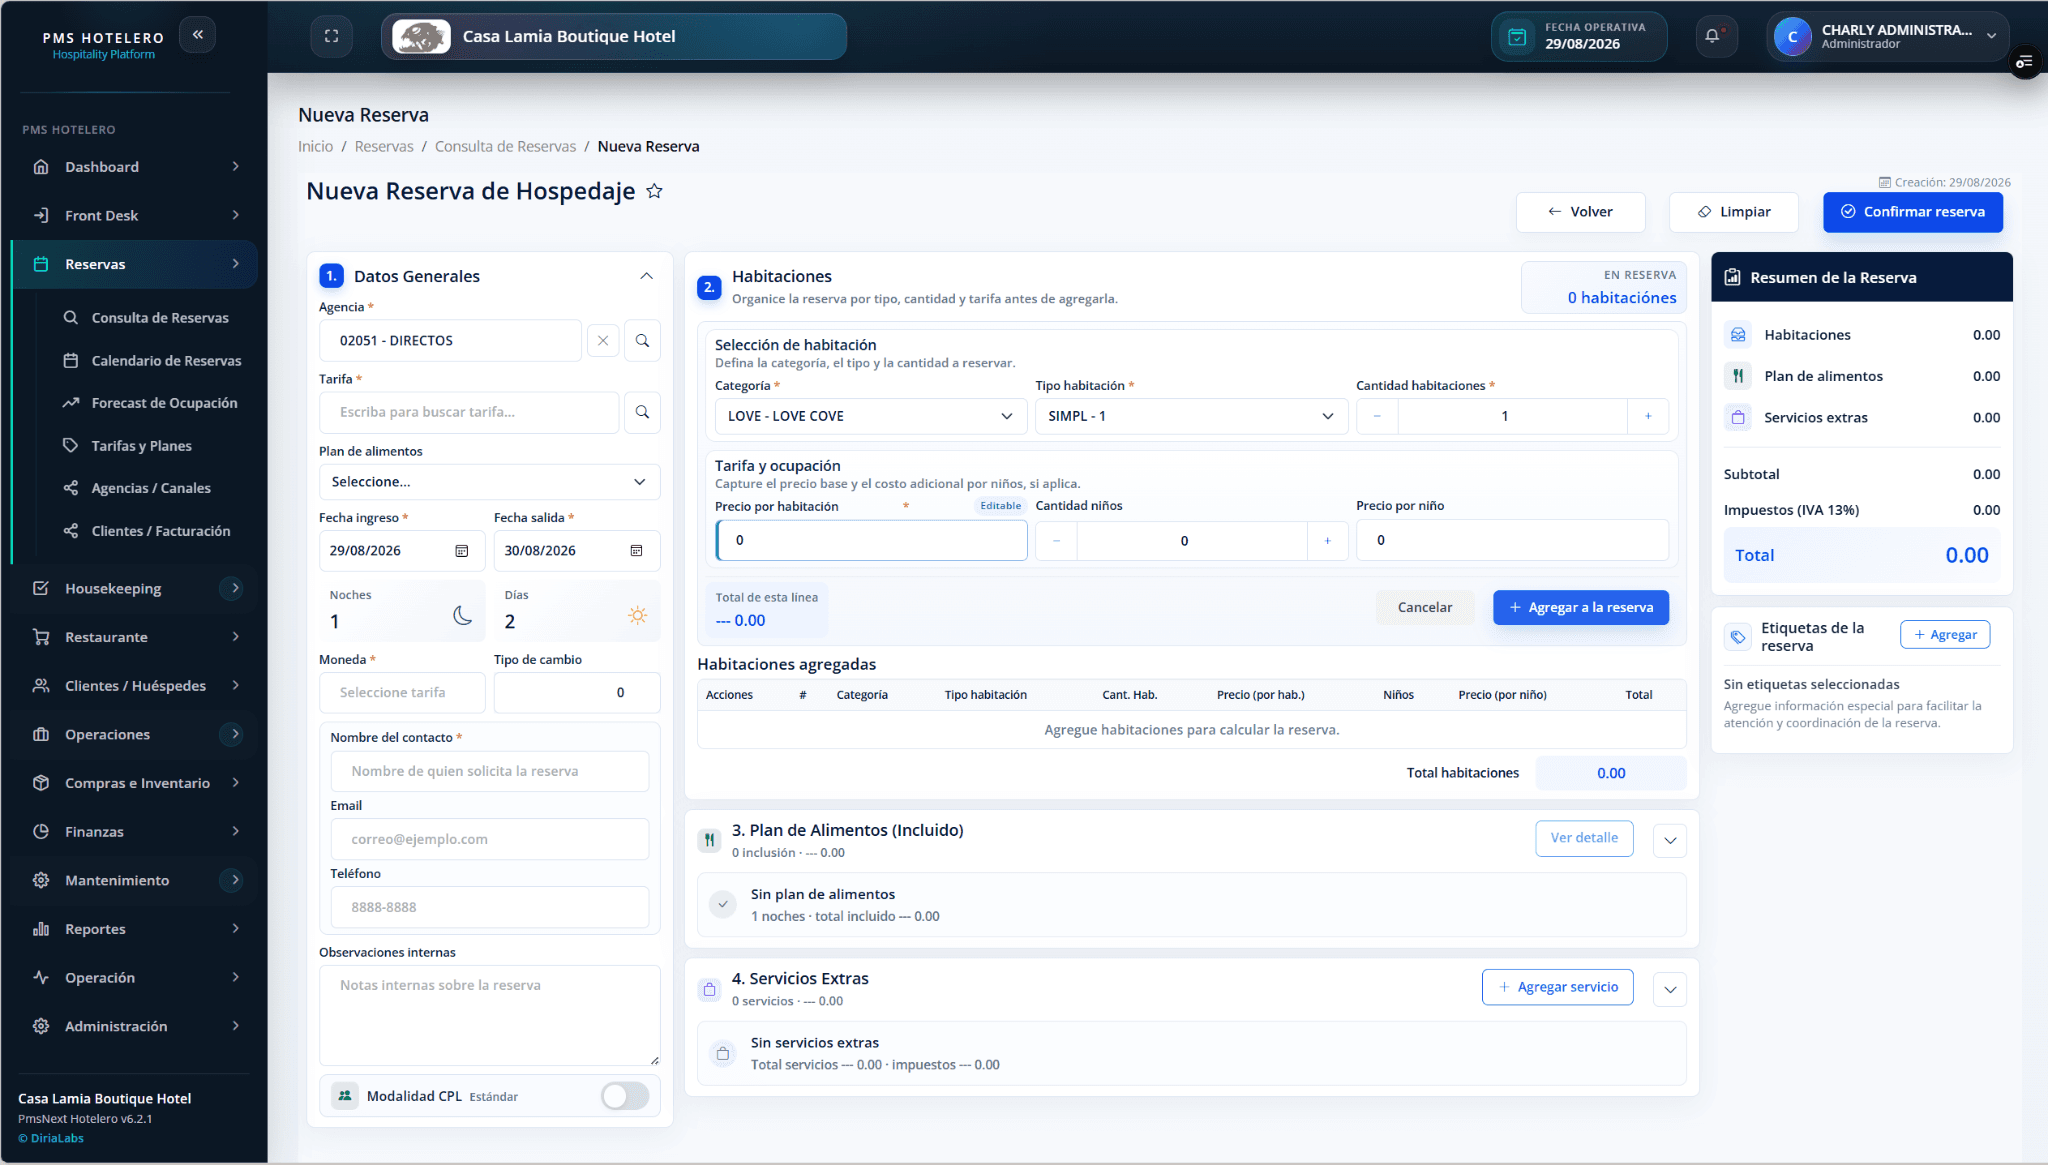This screenshot has height=1165, width=2048.
Task: Click the Teléfono input field
Action: (489, 907)
